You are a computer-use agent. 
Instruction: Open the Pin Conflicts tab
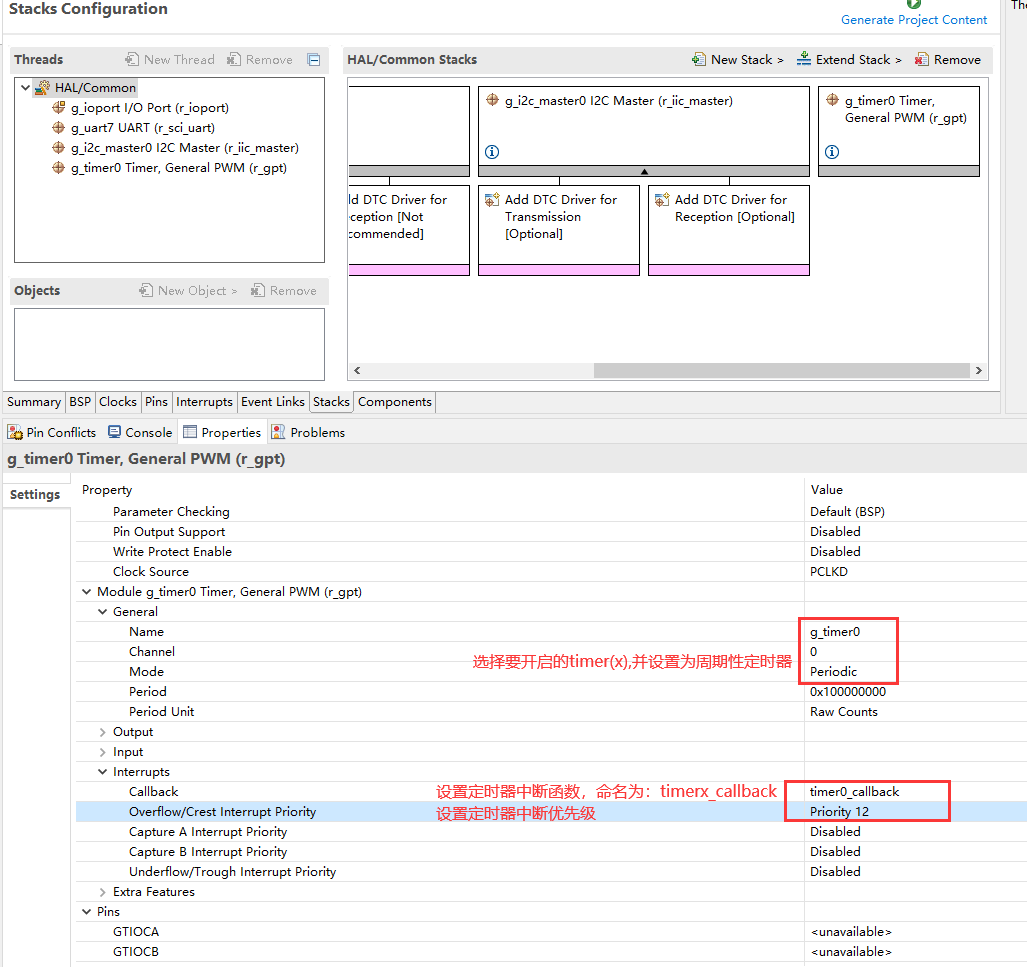point(52,433)
